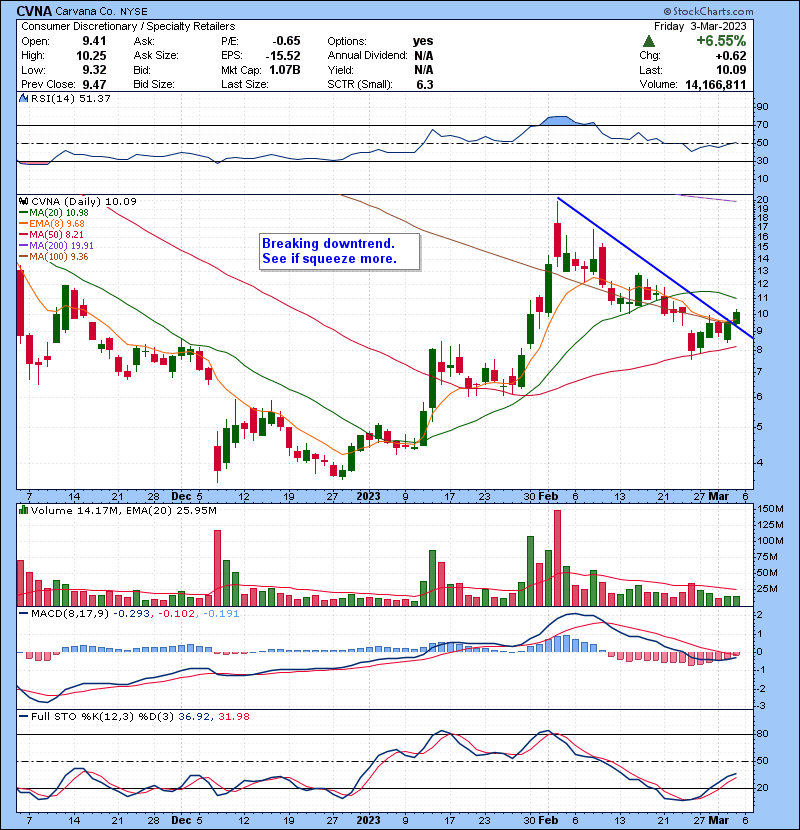
Task: Click the Volume 14.17M, EMA(20) 25.95M label
Action: click(123, 511)
